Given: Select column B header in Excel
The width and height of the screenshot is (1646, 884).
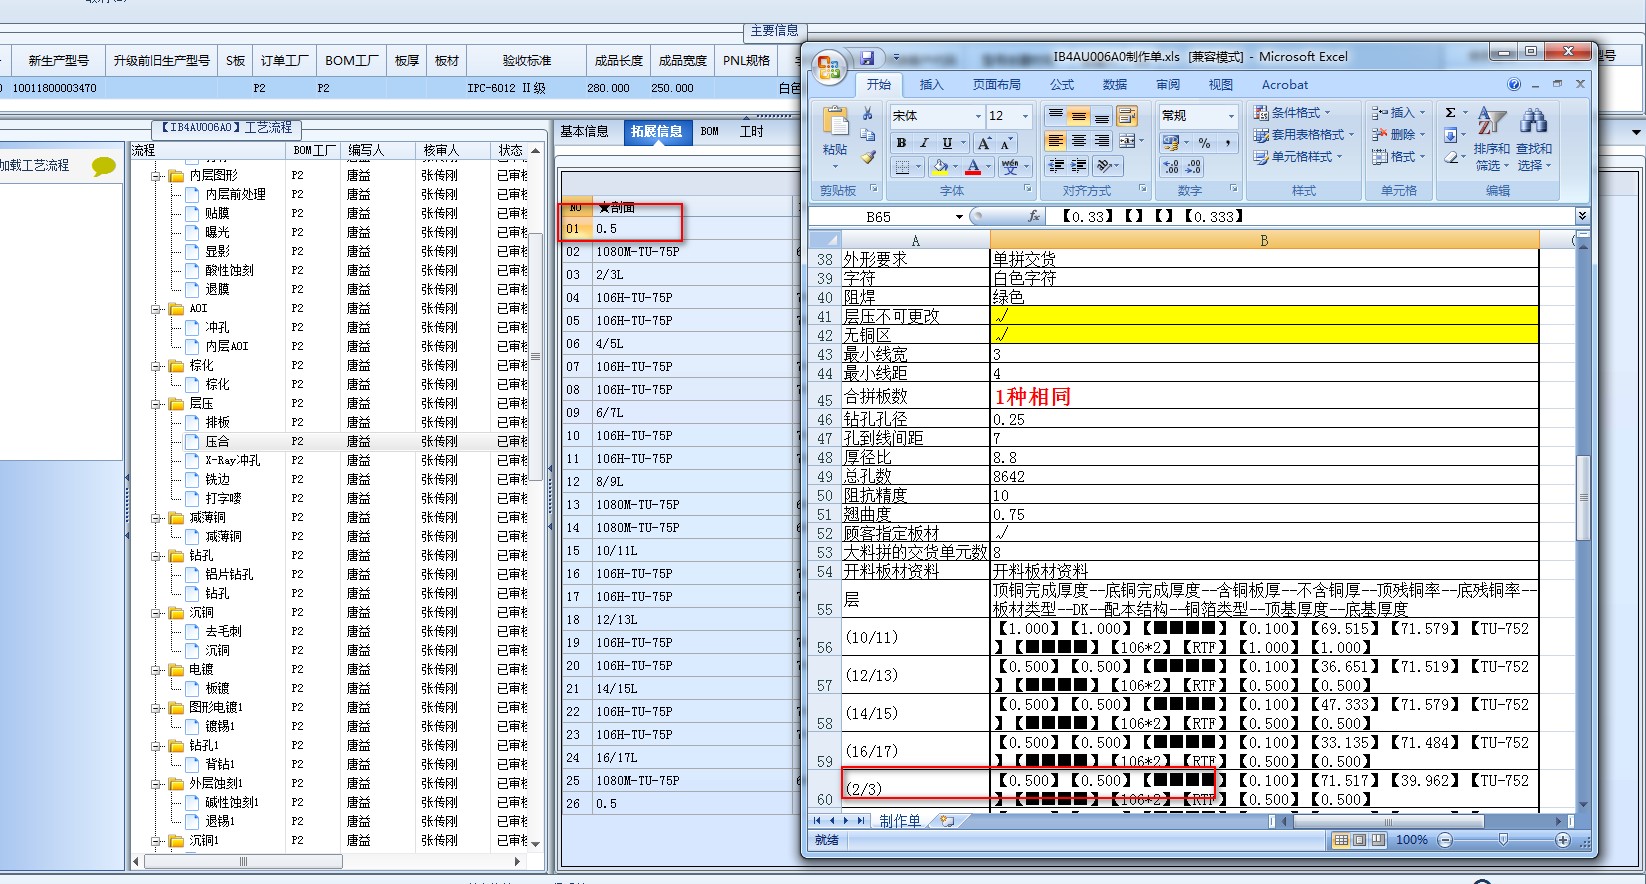Looking at the screenshot, I should point(1264,240).
